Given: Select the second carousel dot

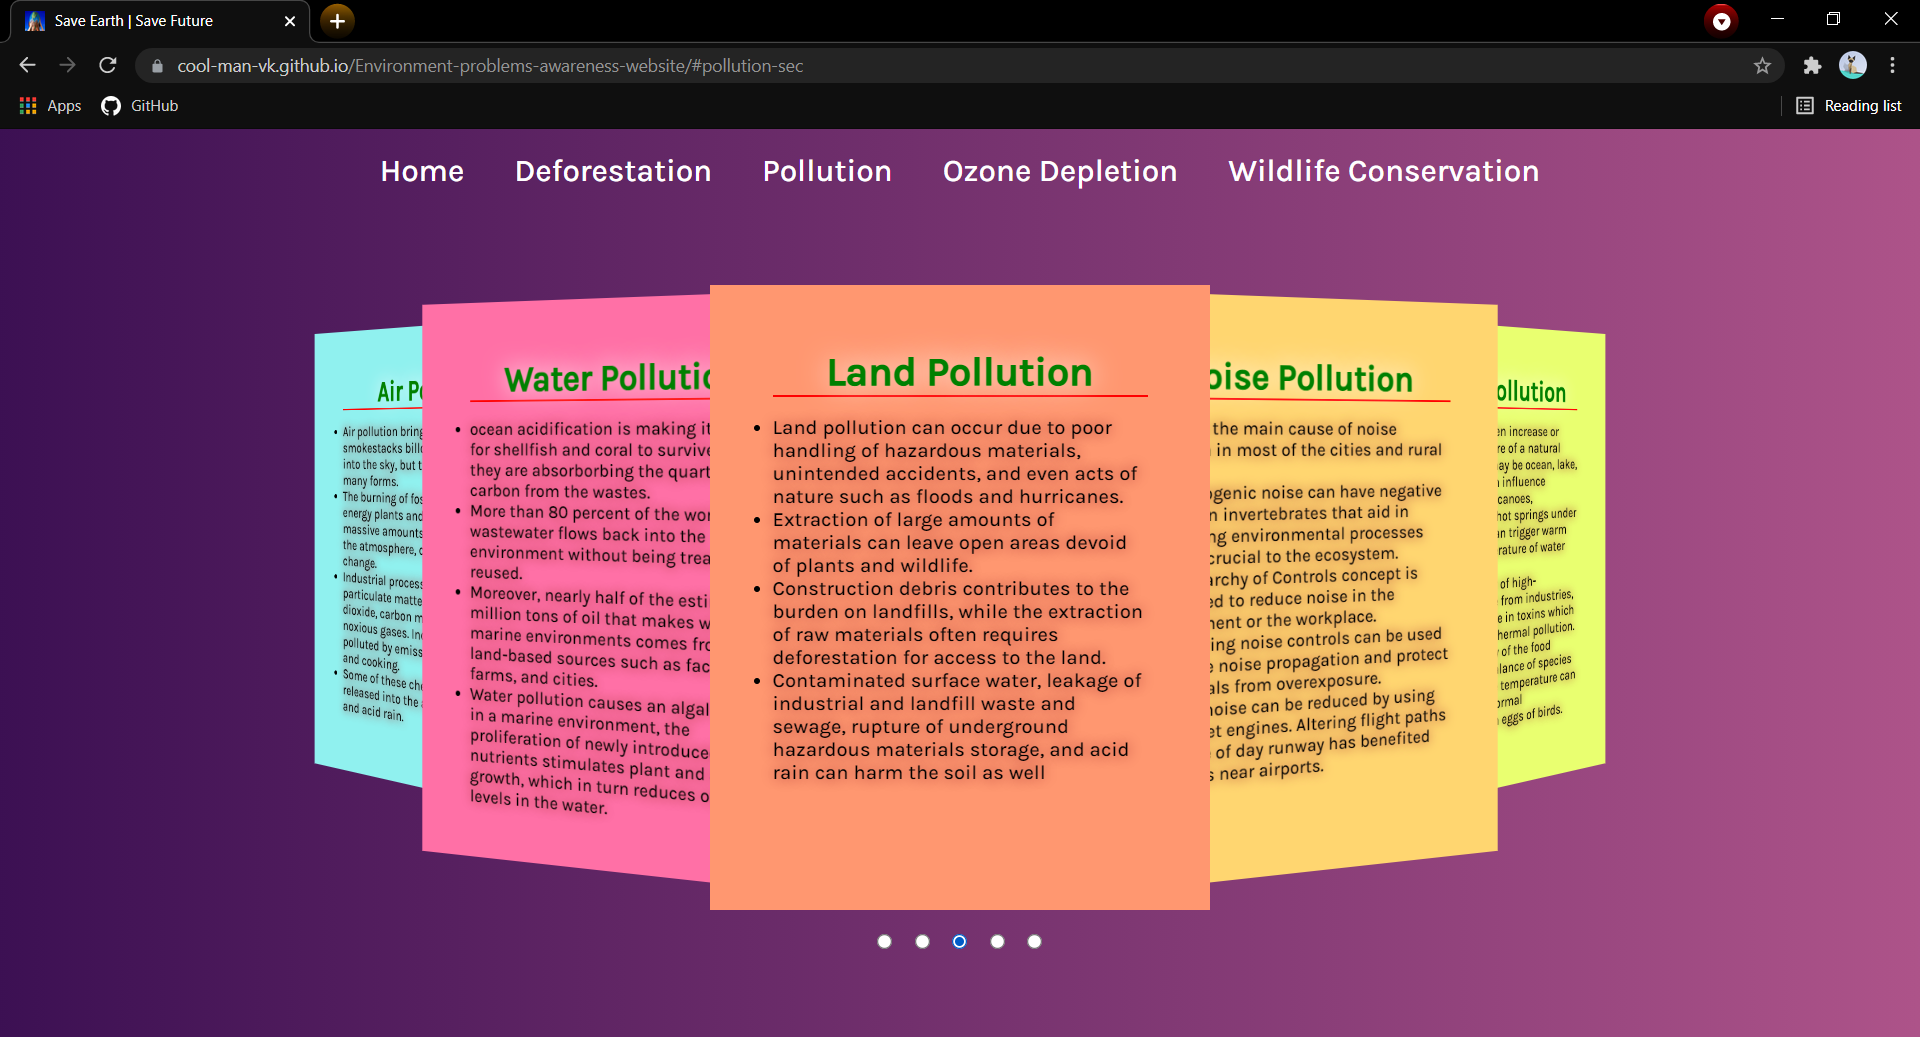Looking at the screenshot, I should click(922, 941).
